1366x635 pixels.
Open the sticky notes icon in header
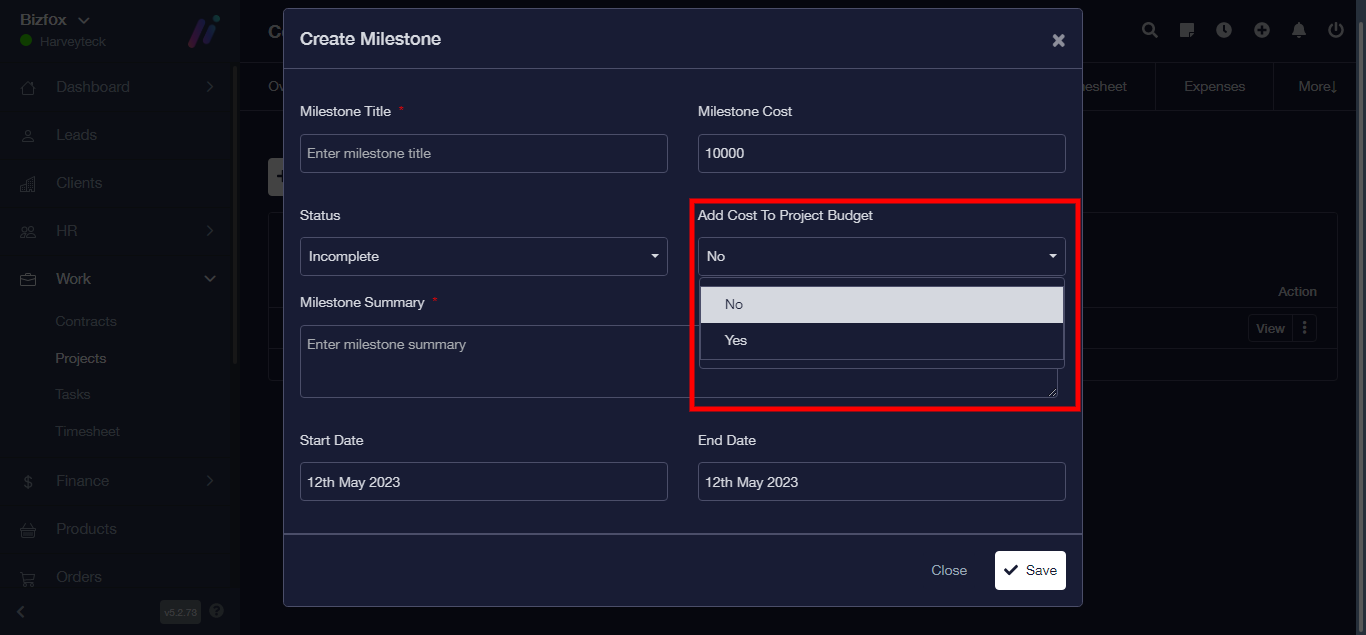1187,31
